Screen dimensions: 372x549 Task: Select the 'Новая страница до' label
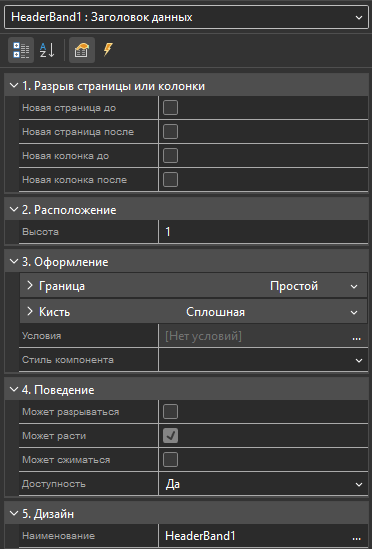[x=69, y=108]
